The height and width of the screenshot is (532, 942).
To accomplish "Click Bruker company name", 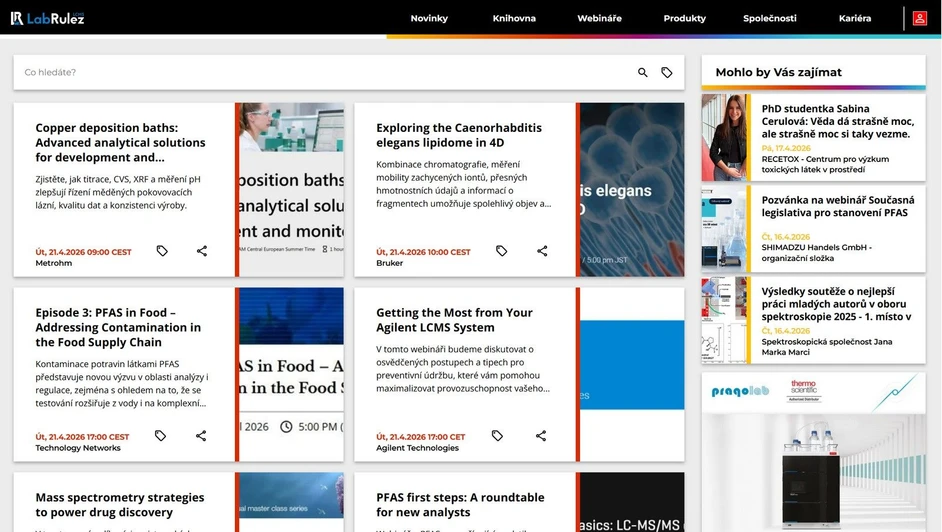I will [x=389, y=263].
